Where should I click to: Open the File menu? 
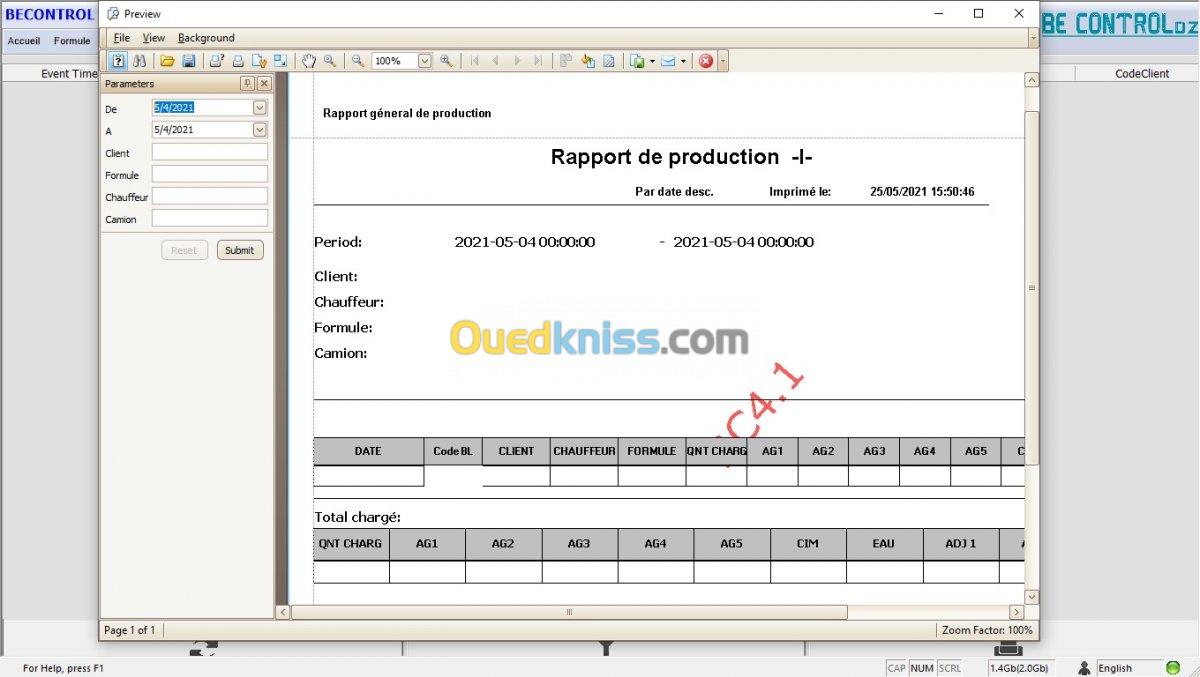pyautogui.click(x=121, y=38)
